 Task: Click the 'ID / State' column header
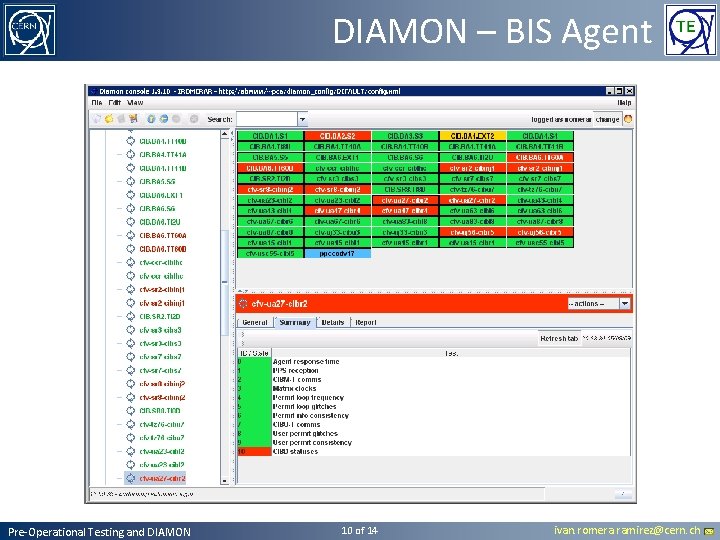tap(254, 353)
